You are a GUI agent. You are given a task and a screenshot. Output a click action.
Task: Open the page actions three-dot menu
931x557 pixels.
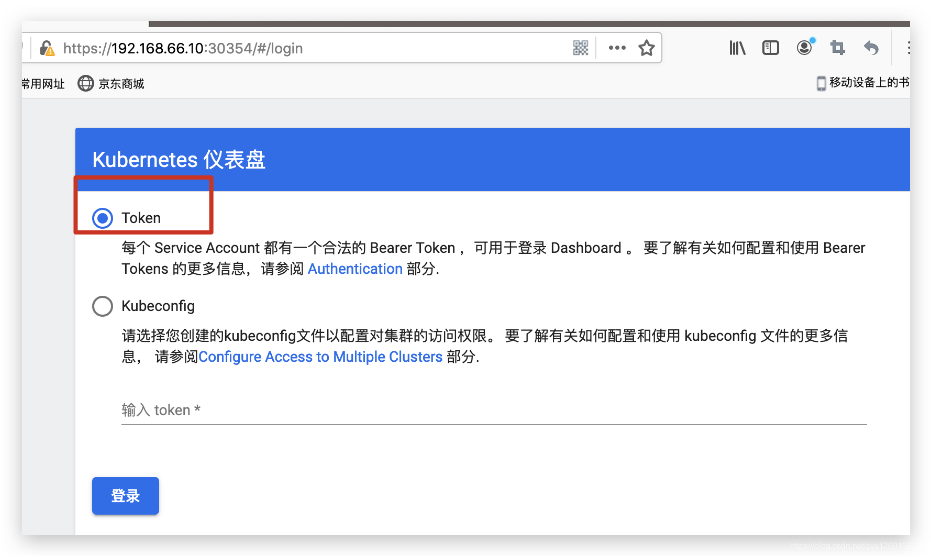[617, 48]
